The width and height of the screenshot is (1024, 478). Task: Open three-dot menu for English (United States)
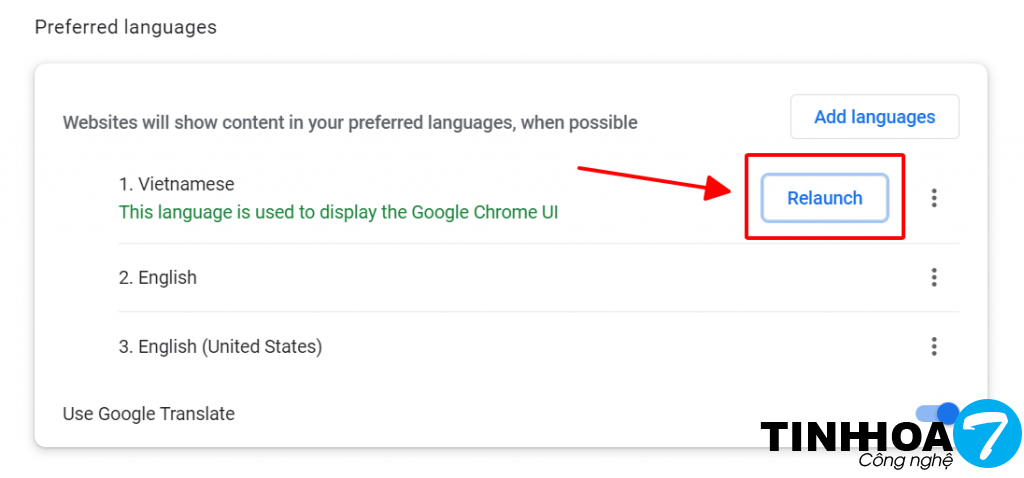[x=934, y=347]
